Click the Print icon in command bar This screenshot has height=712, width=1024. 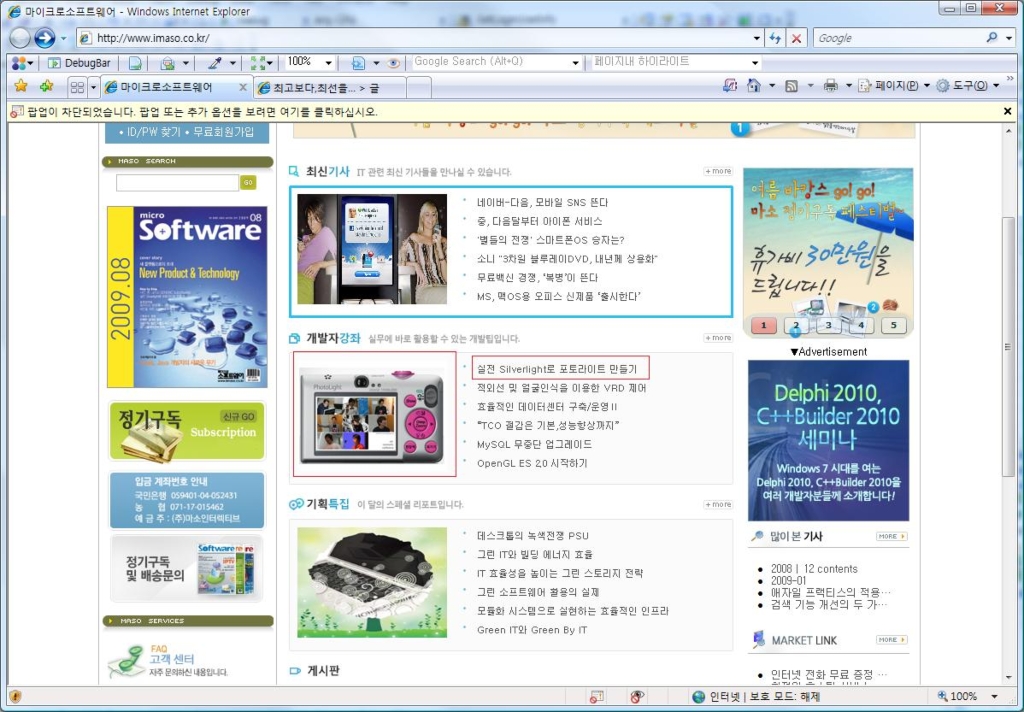(x=830, y=86)
